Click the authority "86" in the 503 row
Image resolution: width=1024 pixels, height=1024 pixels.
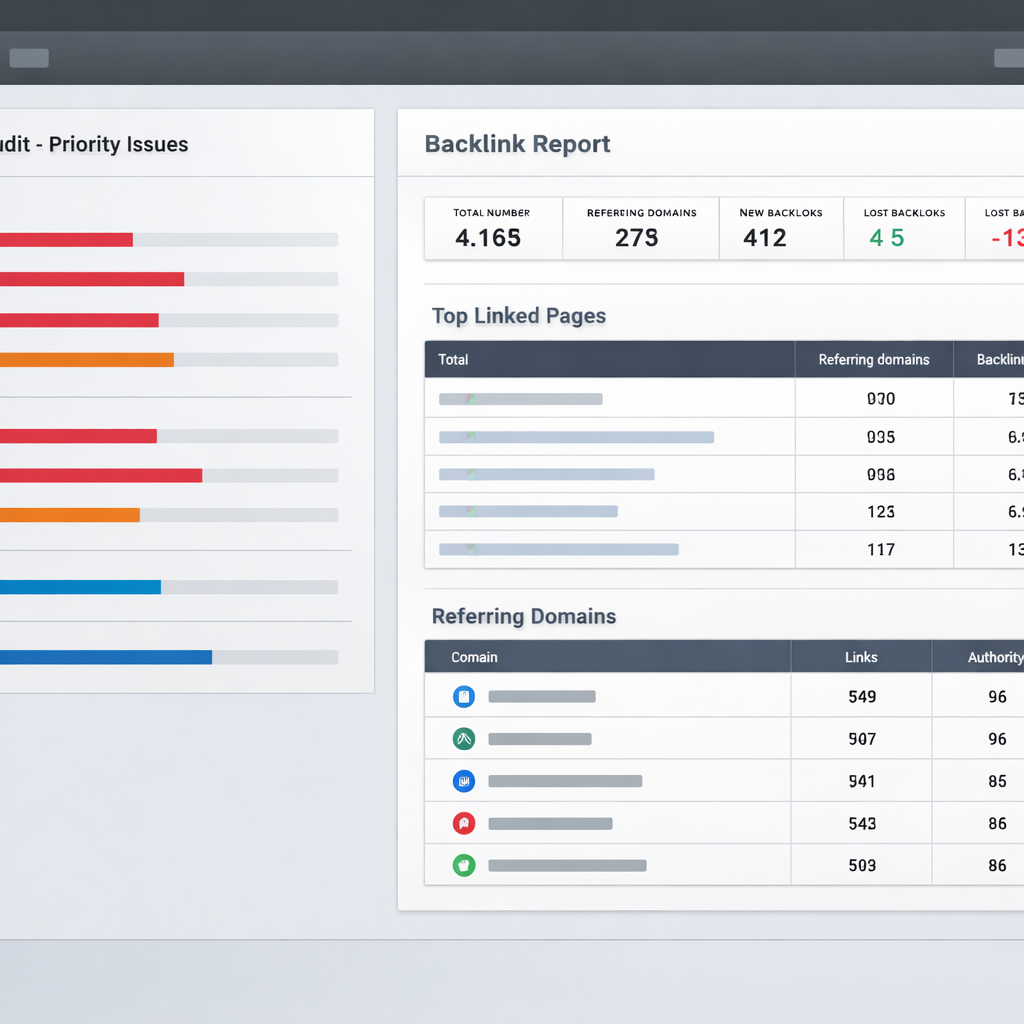coord(997,866)
